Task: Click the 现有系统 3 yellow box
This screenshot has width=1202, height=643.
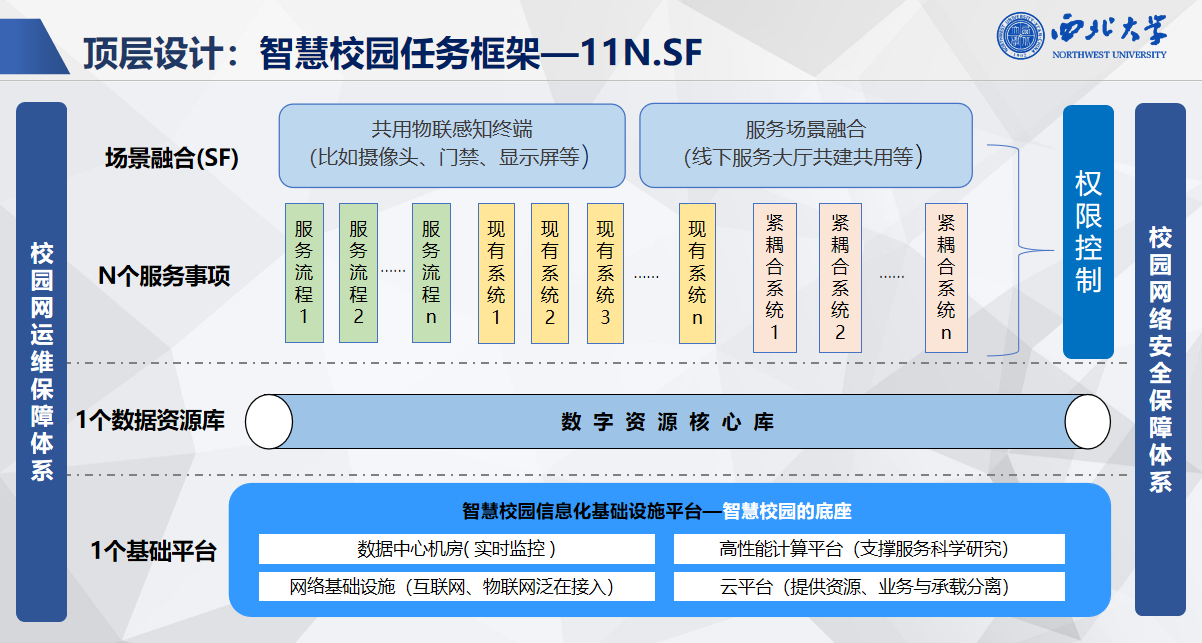Action: (605, 273)
